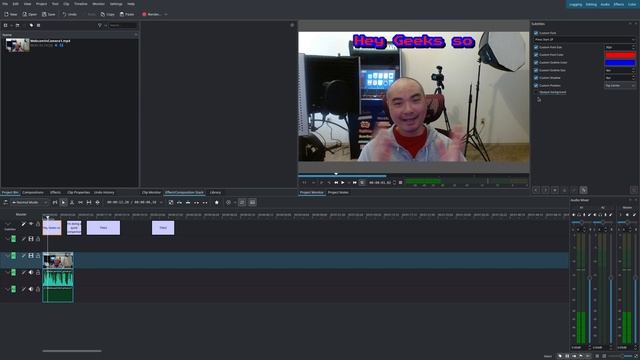Open the Normal Mode edit mode dropdown

pyautogui.click(x=29, y=202)
